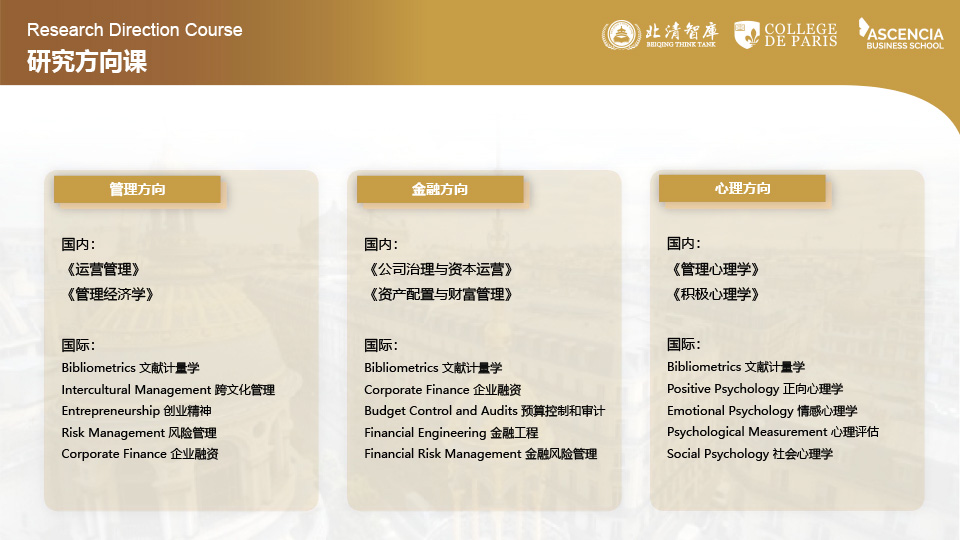Open 《公司治理与资本运营》 course entry
The image size is (960, 540).
coord(439,269)
